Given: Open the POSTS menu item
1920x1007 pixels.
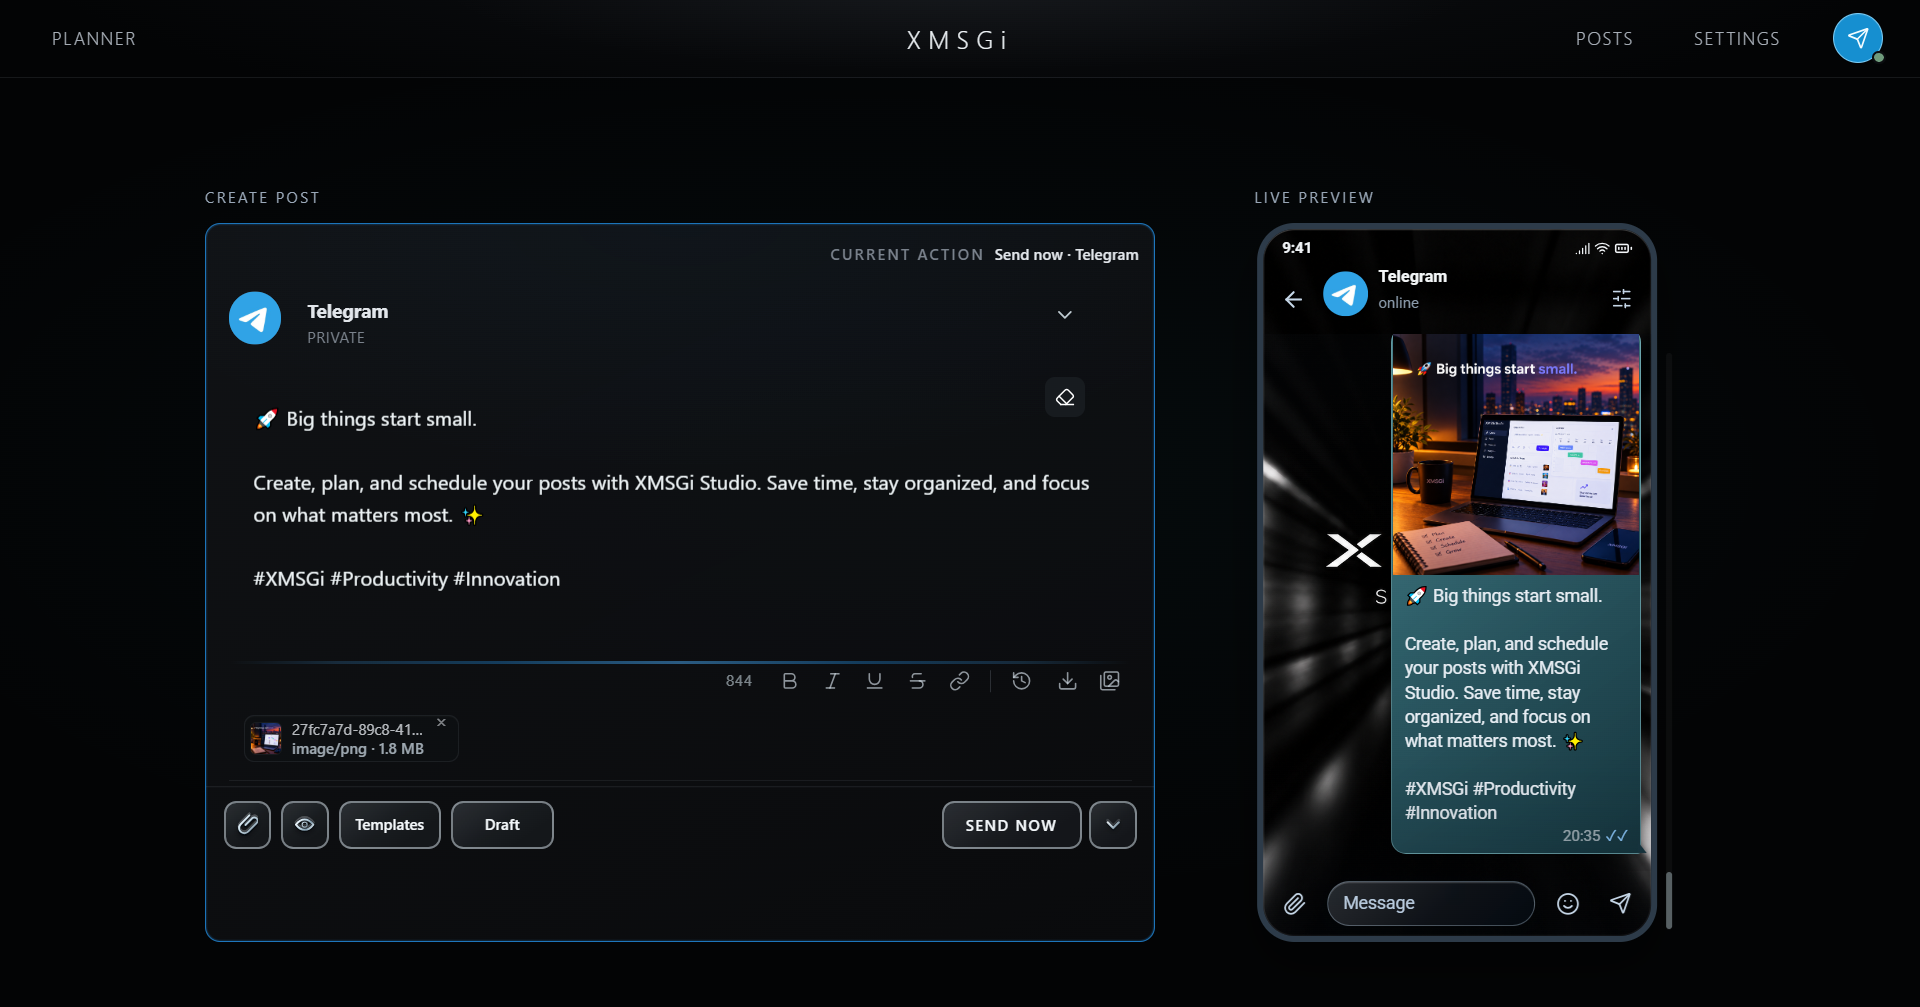Looking at the screenshot, I should (x=1604, y=39).
